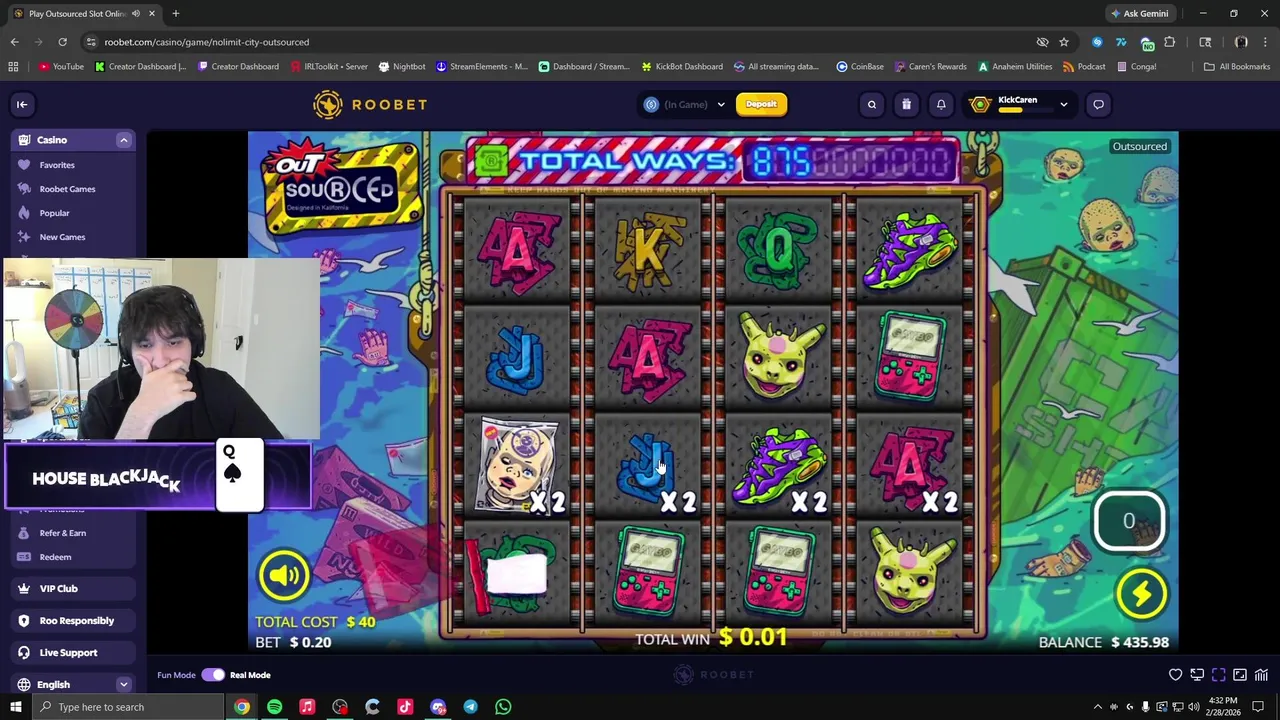Open Roo Responsibly page
The width and height of the screenshot is (1280, 720).
coord(74,621)
